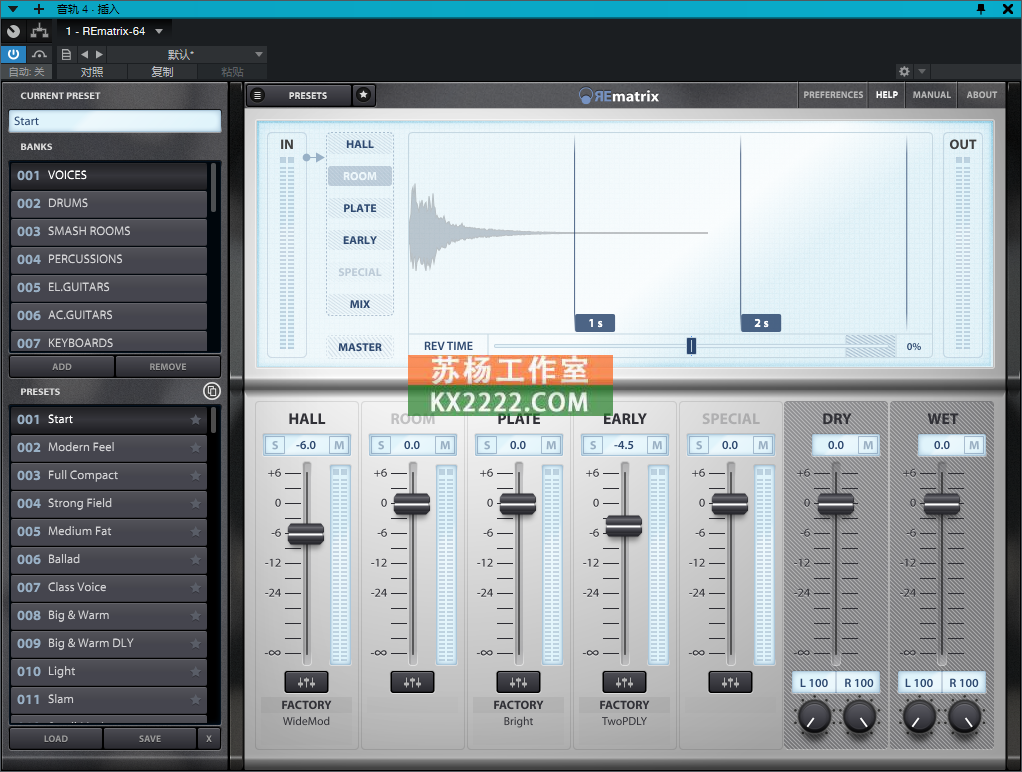Mute the DRY channel
1022x772 pixels.
[x=868, y=445]
